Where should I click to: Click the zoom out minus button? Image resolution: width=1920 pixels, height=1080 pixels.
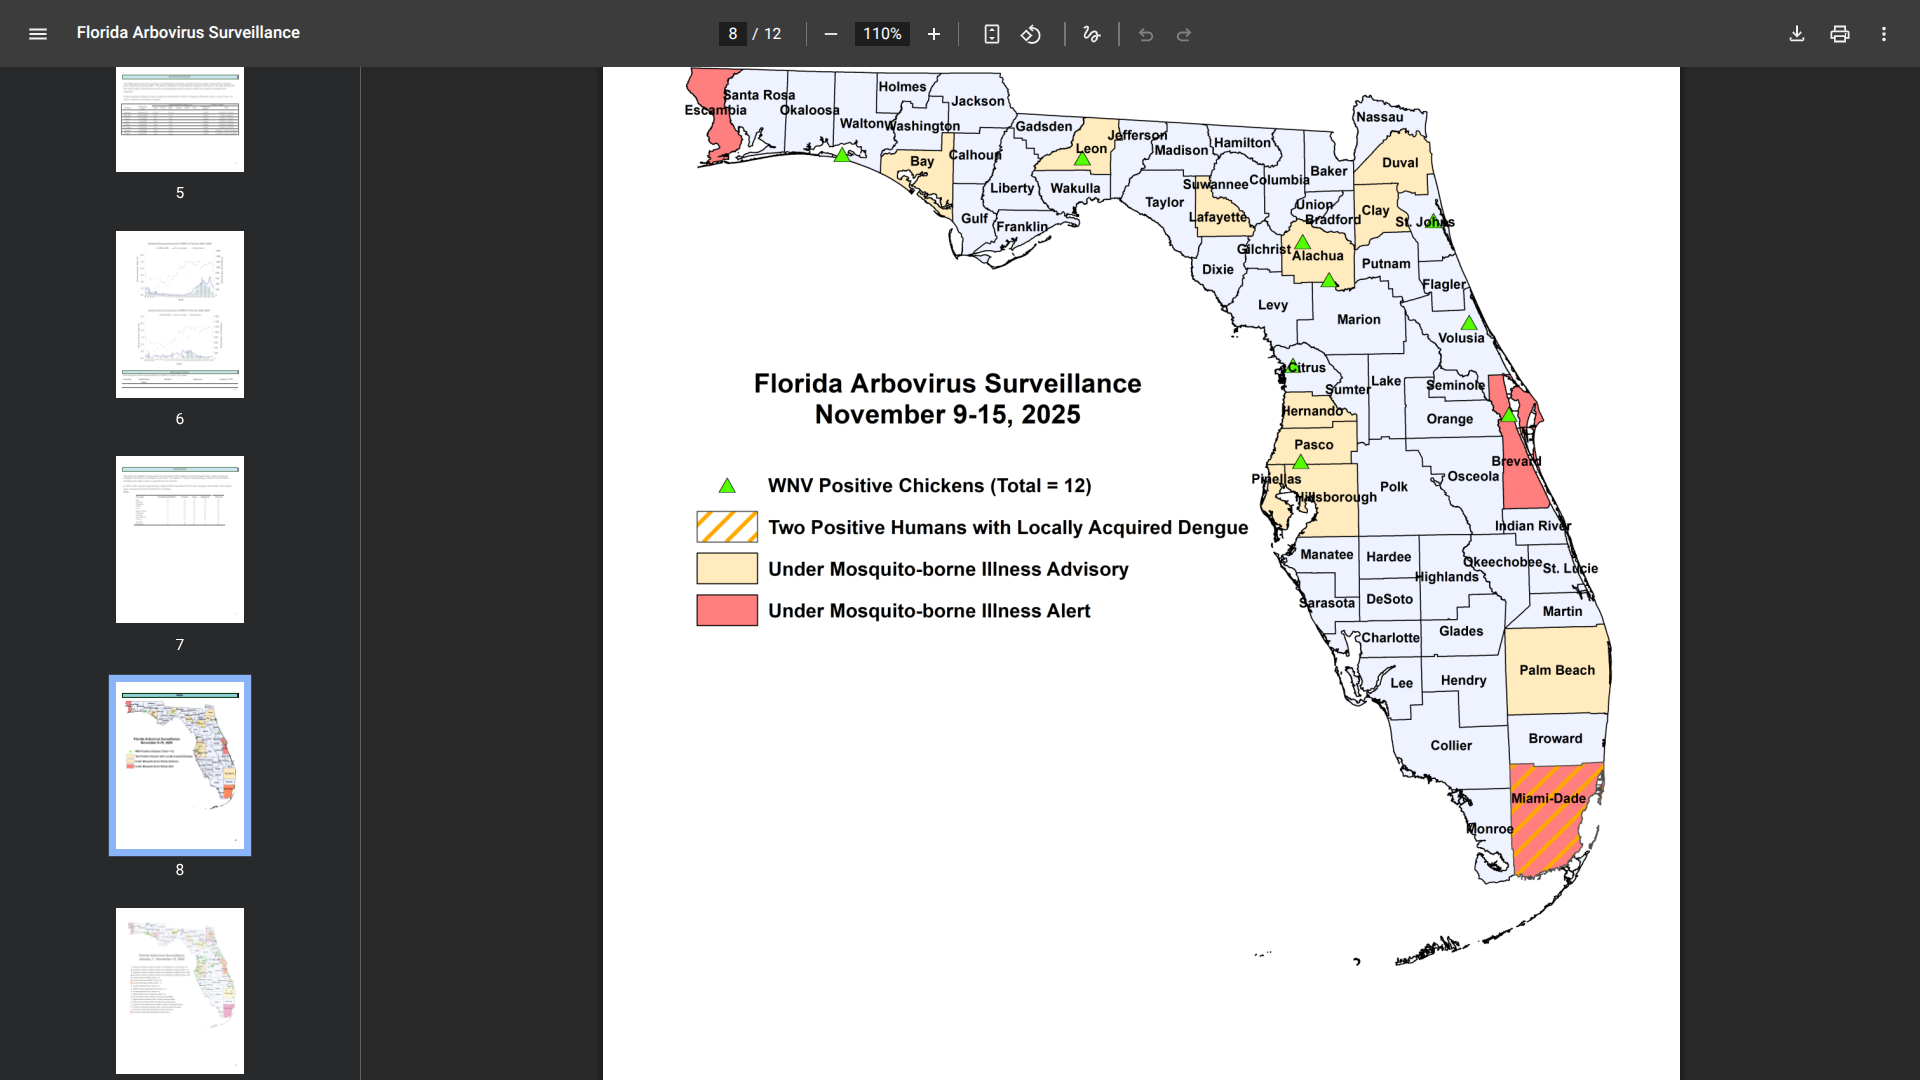point(830,34)
